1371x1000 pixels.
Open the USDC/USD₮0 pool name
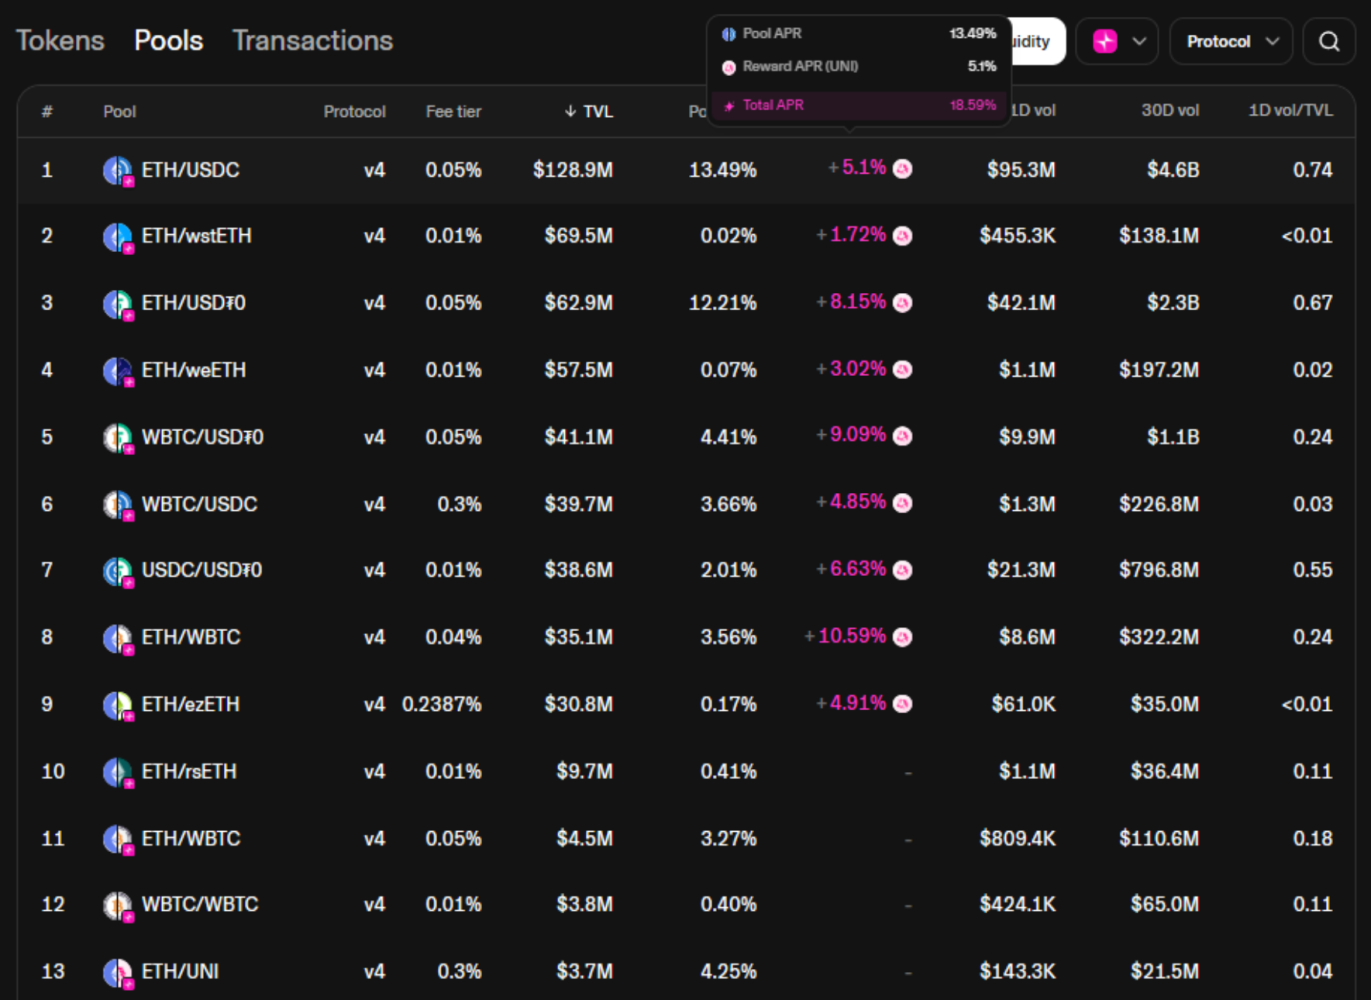201,570
